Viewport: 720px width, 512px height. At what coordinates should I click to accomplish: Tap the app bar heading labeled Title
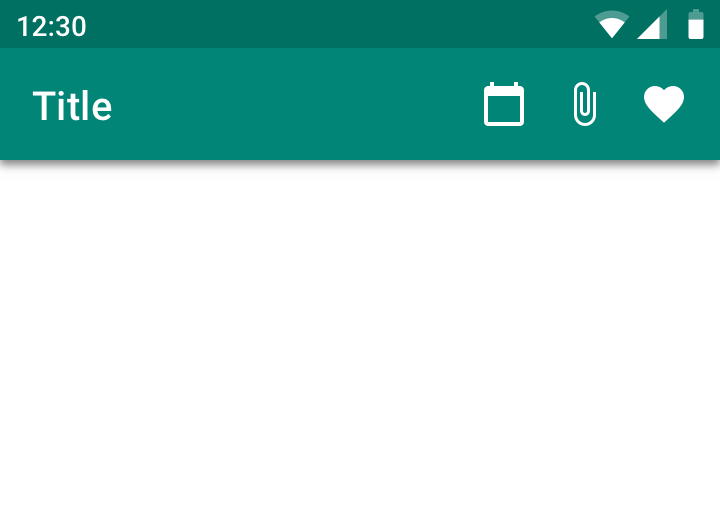[72, 106]
